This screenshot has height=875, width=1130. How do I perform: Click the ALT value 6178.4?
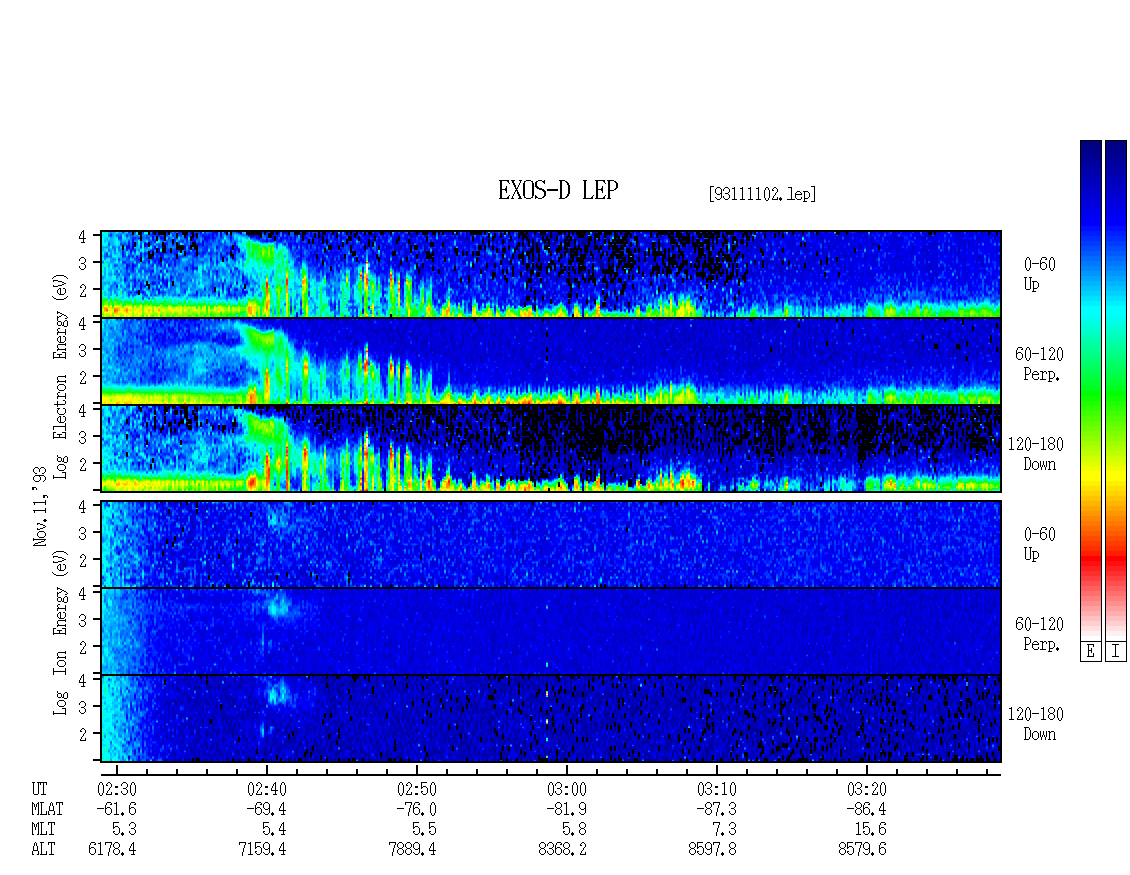(112, 850)
